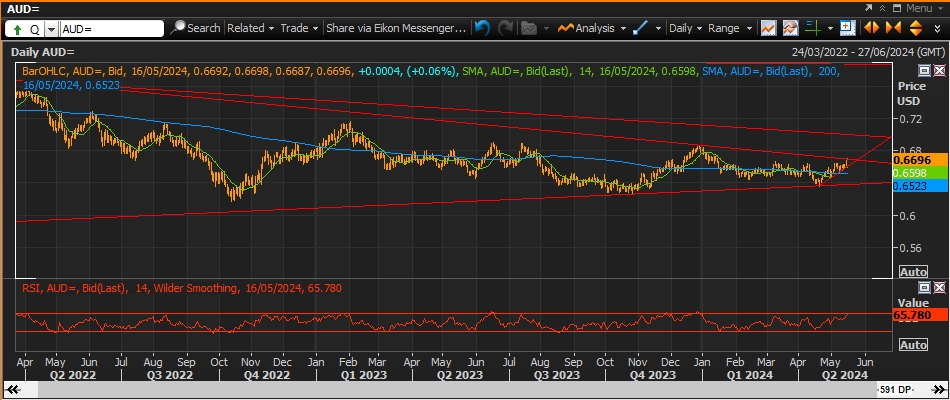Image resolution: width=950 pixels, height=400 pixels.
Task: Click the 24/03/2022 - 27/06/2024 date range
Action: (x=868, y=52)
